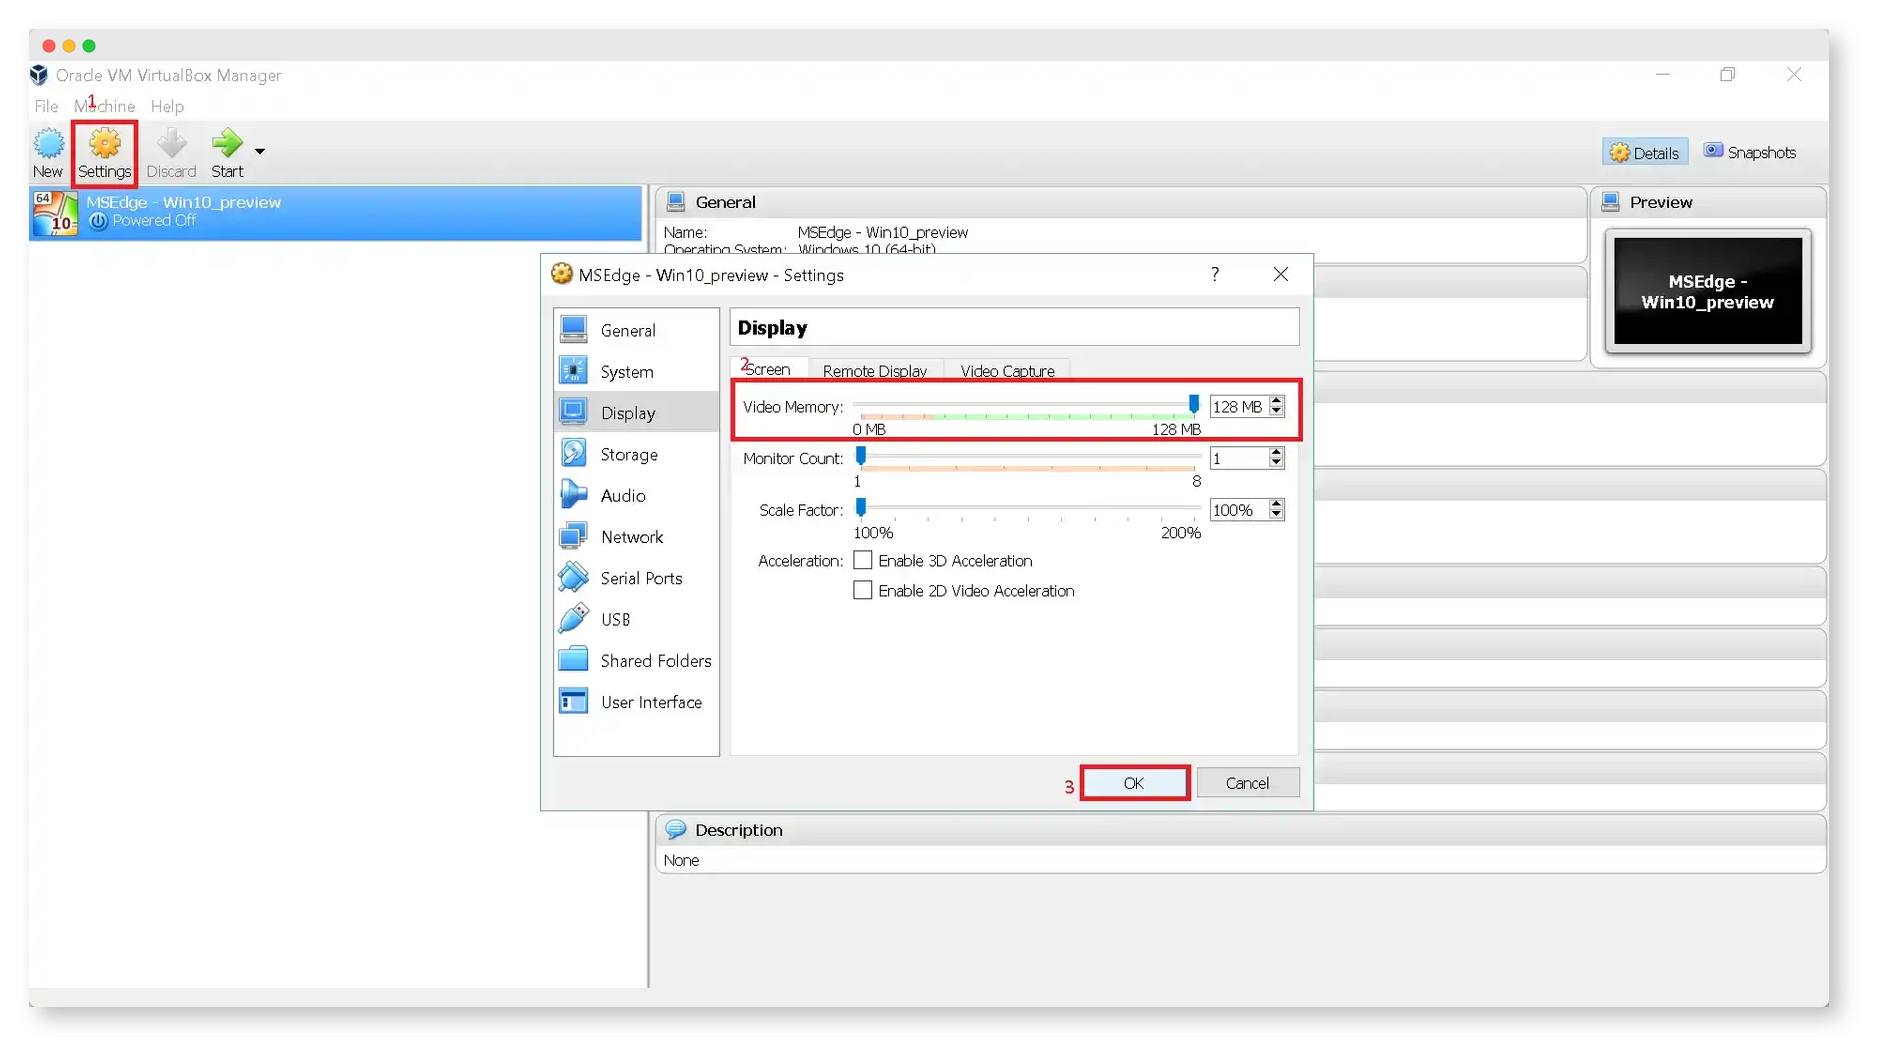Enable 3D Acceleration checkbox
This screenshot has height=1056, width=1878.
click(x=862, y=560)
